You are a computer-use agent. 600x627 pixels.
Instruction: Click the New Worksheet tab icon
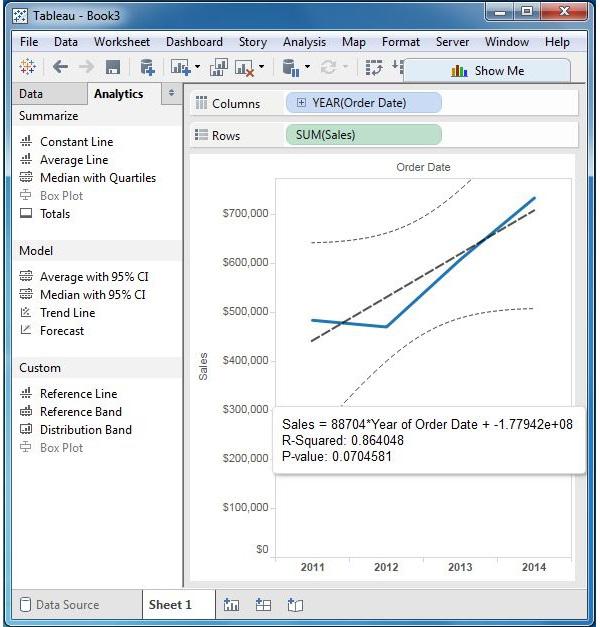coord(231,604)
